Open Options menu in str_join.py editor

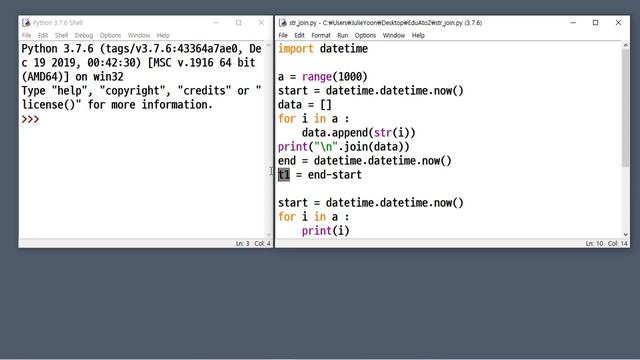coord(365,36)
